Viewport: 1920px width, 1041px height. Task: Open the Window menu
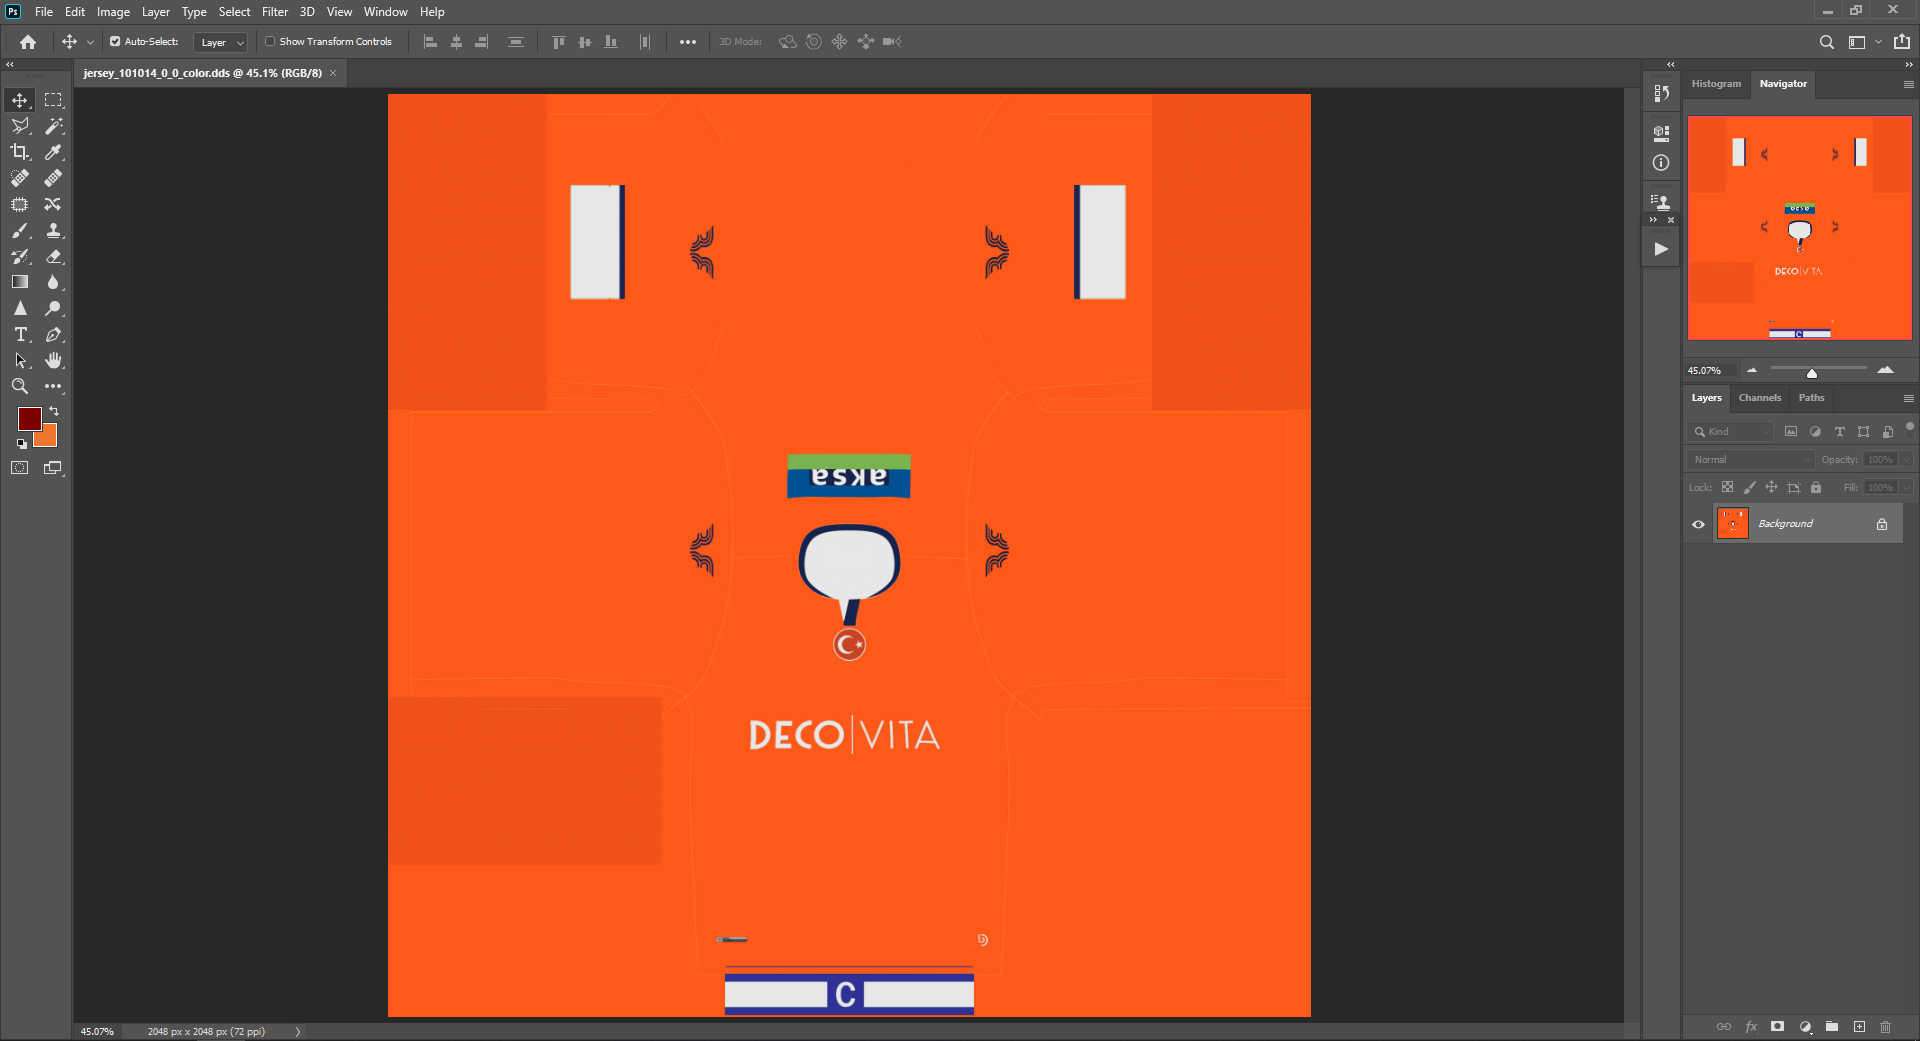pyautogui.click(x=385, y=12)
